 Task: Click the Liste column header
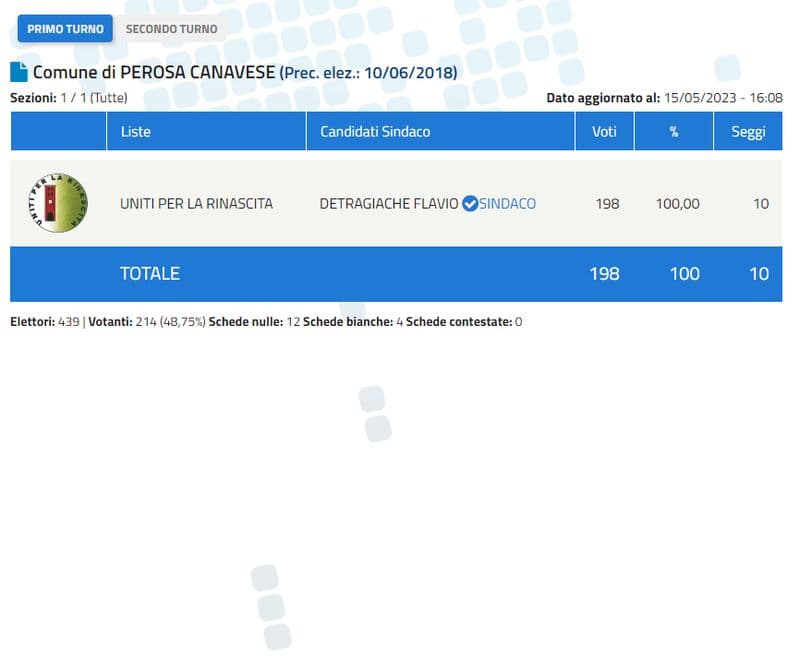(x=135, y=131)
